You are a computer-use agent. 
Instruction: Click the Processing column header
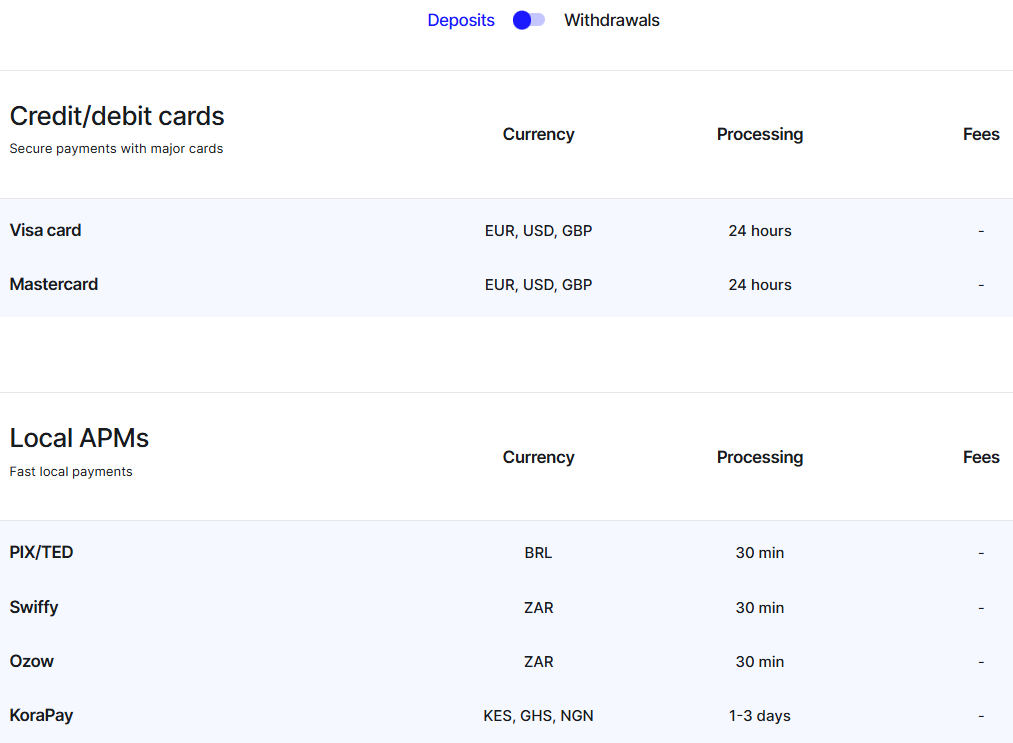[760, 134]
